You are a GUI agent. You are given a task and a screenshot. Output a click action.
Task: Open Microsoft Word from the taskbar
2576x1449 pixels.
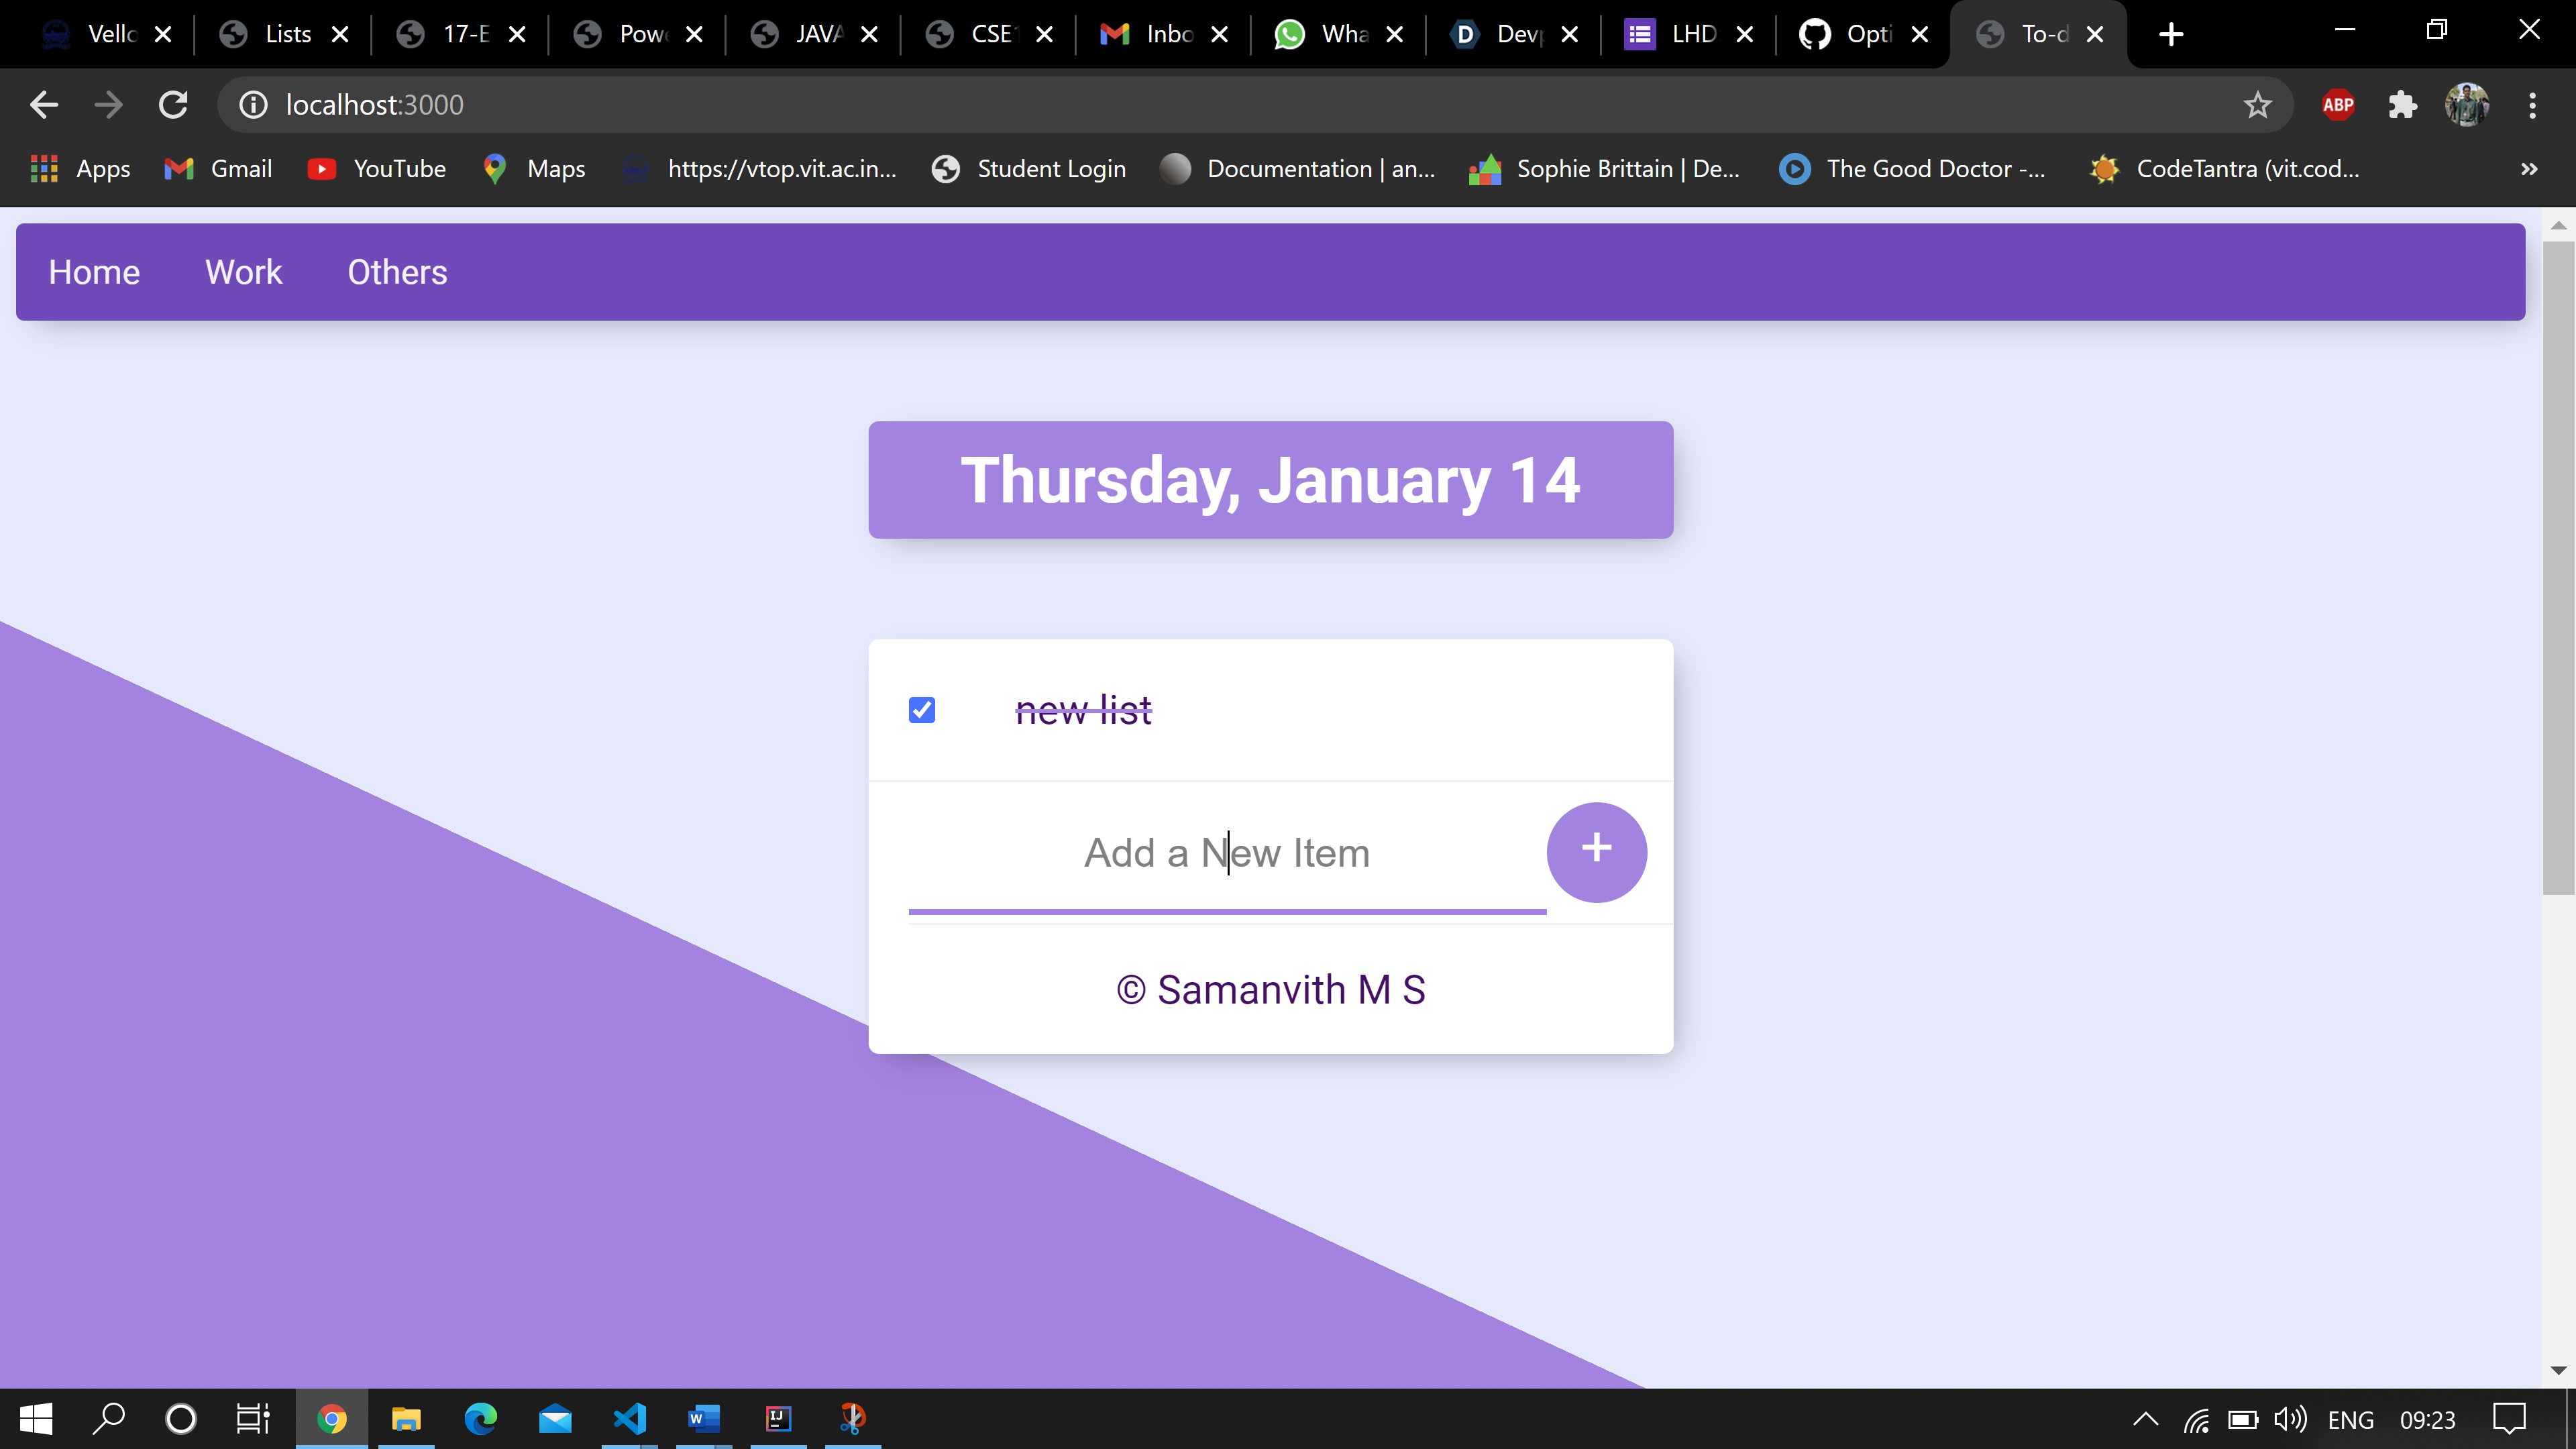pyautogui.click(x=704, y=1418)
